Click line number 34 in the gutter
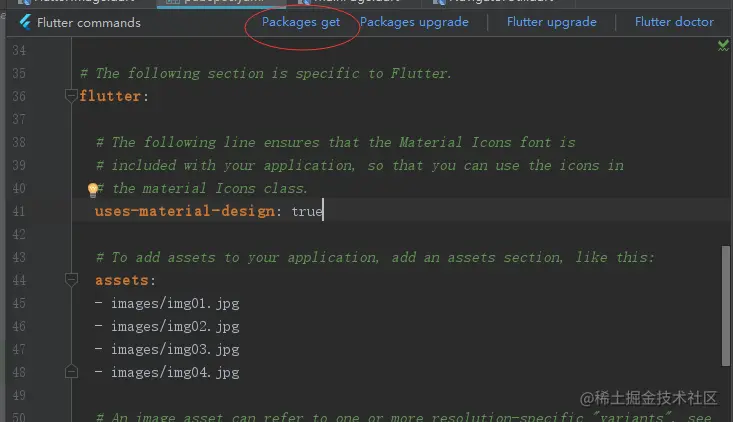This screenshot has width=733, height=422. tap(19, 50)
